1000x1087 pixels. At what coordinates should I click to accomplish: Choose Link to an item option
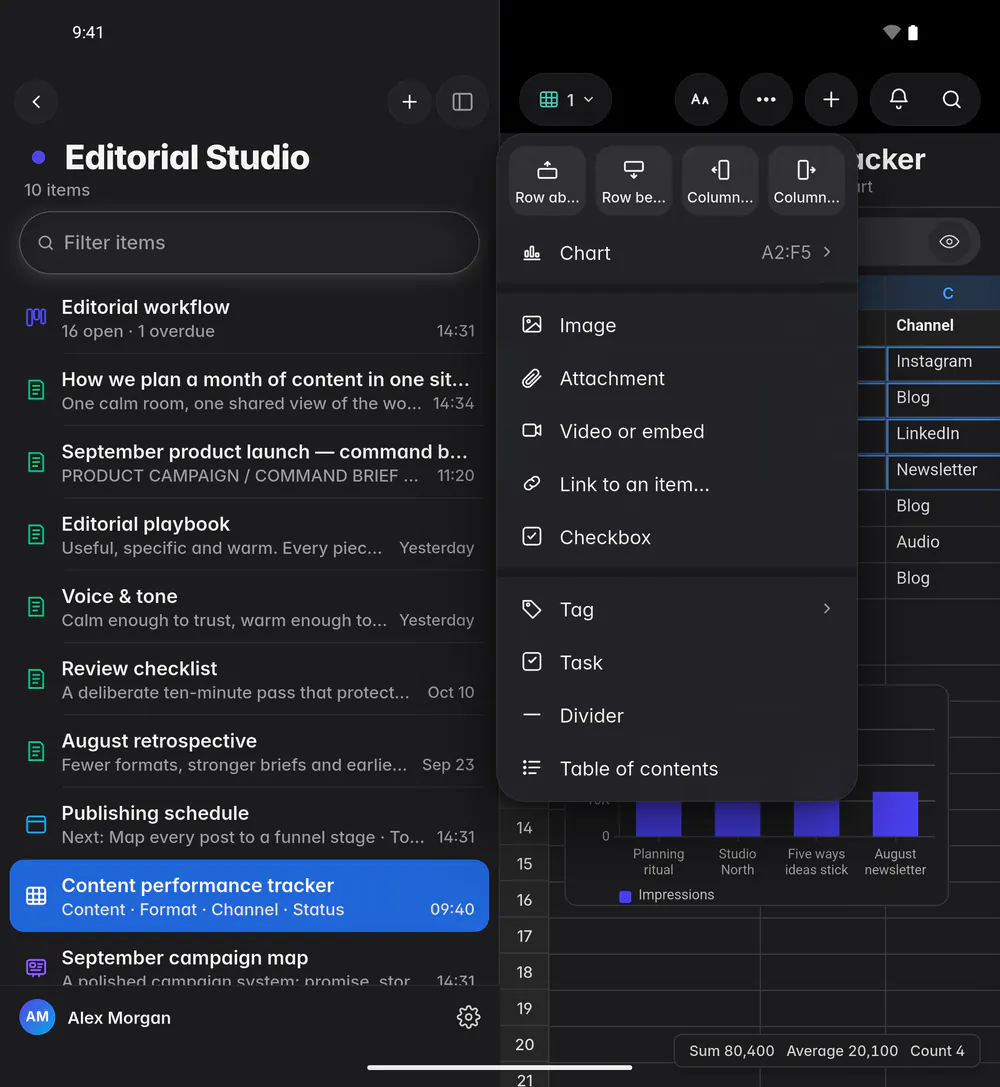677,485
